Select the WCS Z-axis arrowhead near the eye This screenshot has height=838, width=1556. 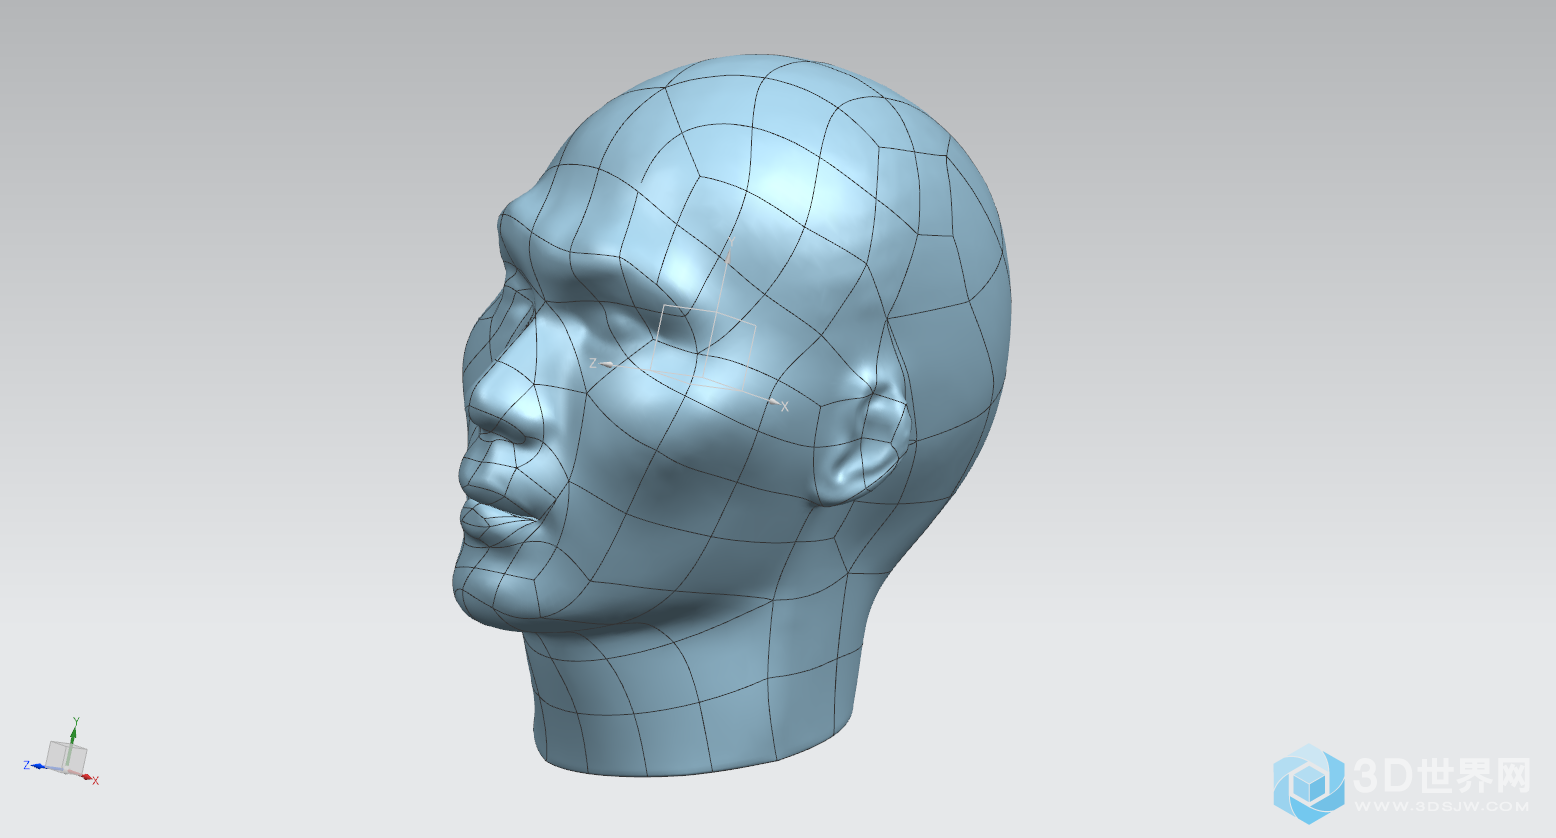[x=606, y=364]
